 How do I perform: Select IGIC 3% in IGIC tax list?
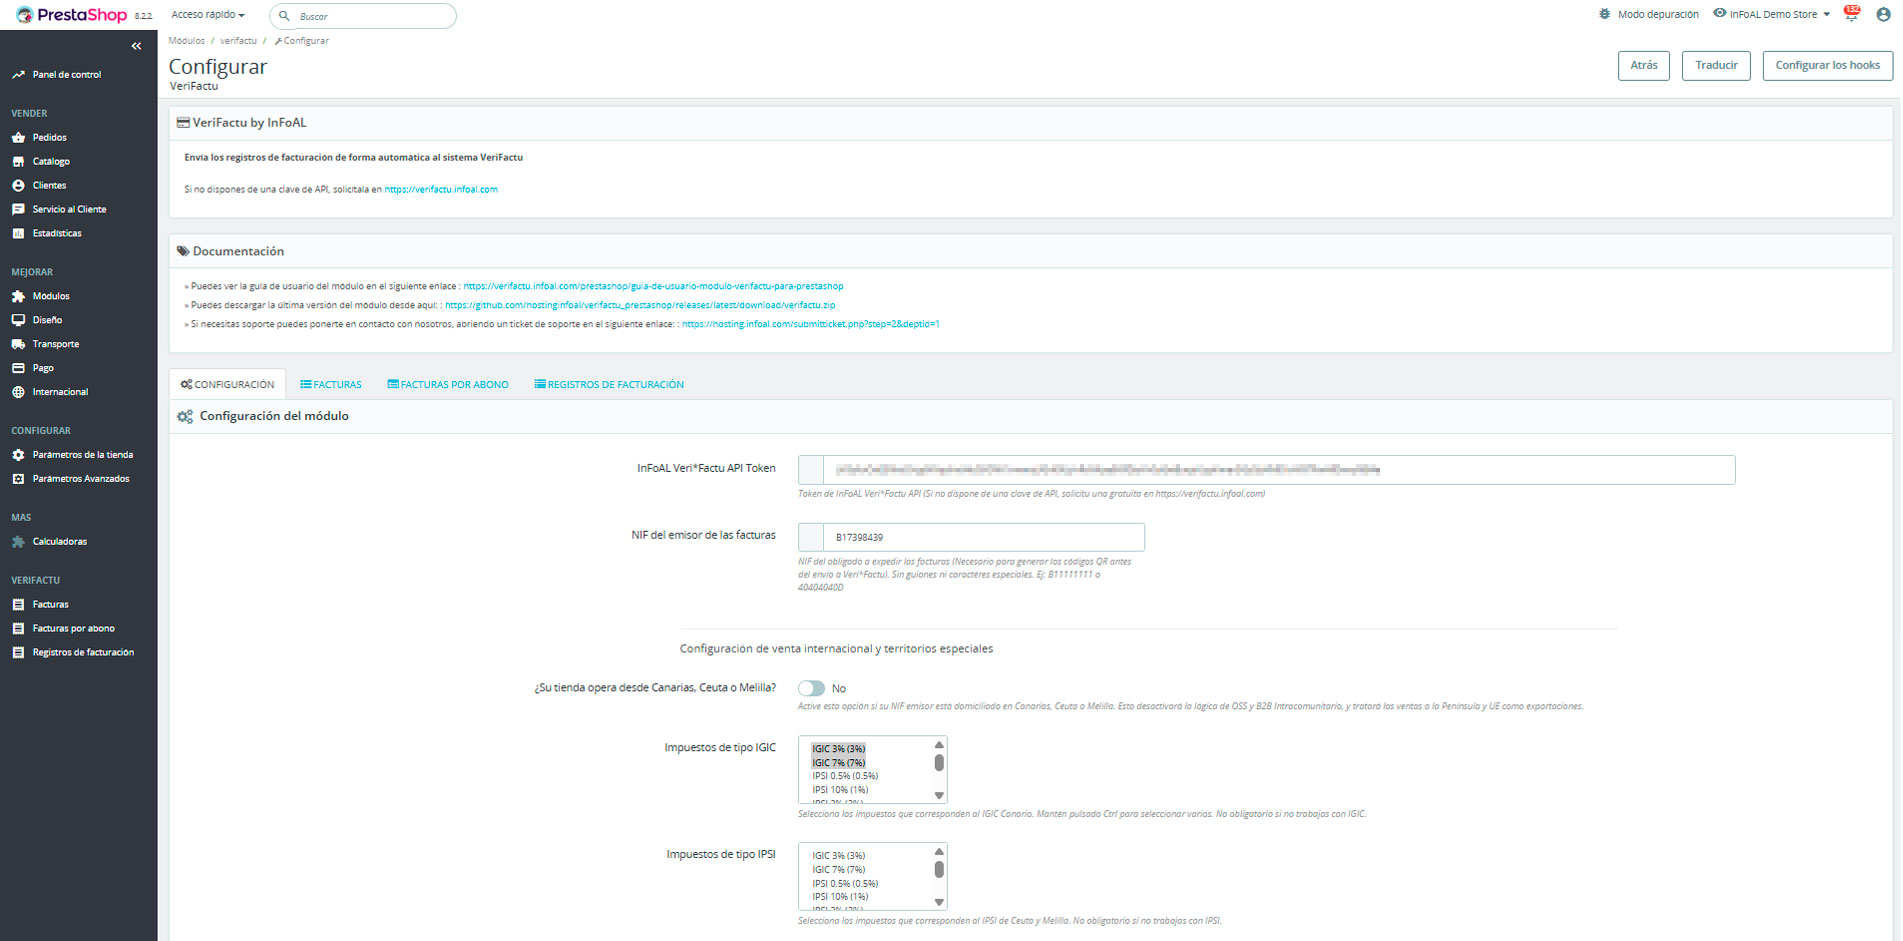(x=838, y=749)
